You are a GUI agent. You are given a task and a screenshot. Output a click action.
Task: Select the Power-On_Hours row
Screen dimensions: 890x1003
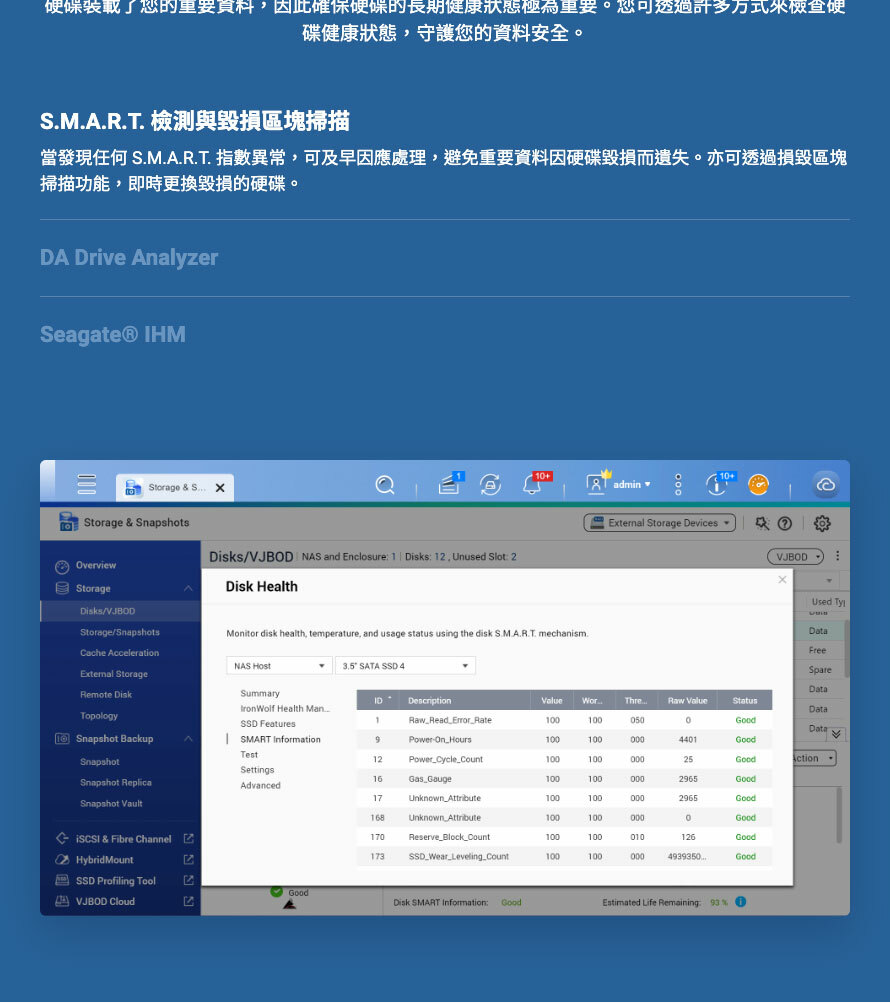tap(564, 739)
